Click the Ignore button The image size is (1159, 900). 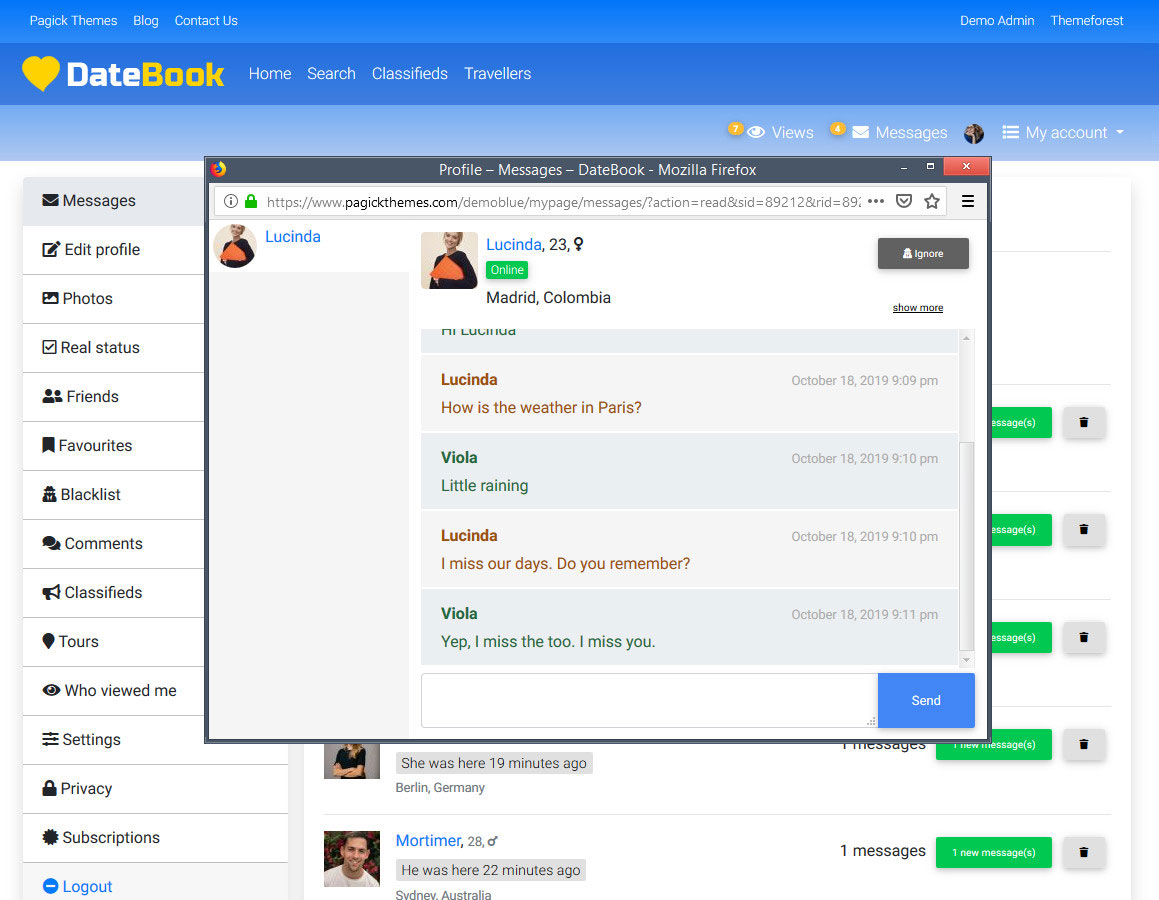pos(923,253)
